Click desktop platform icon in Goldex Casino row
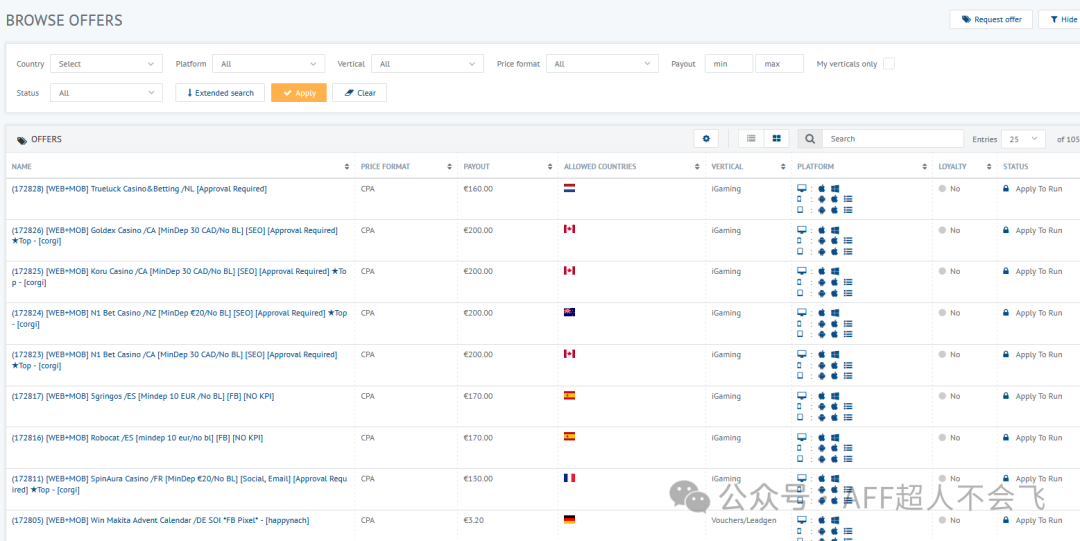 click(x=801, y=230)
